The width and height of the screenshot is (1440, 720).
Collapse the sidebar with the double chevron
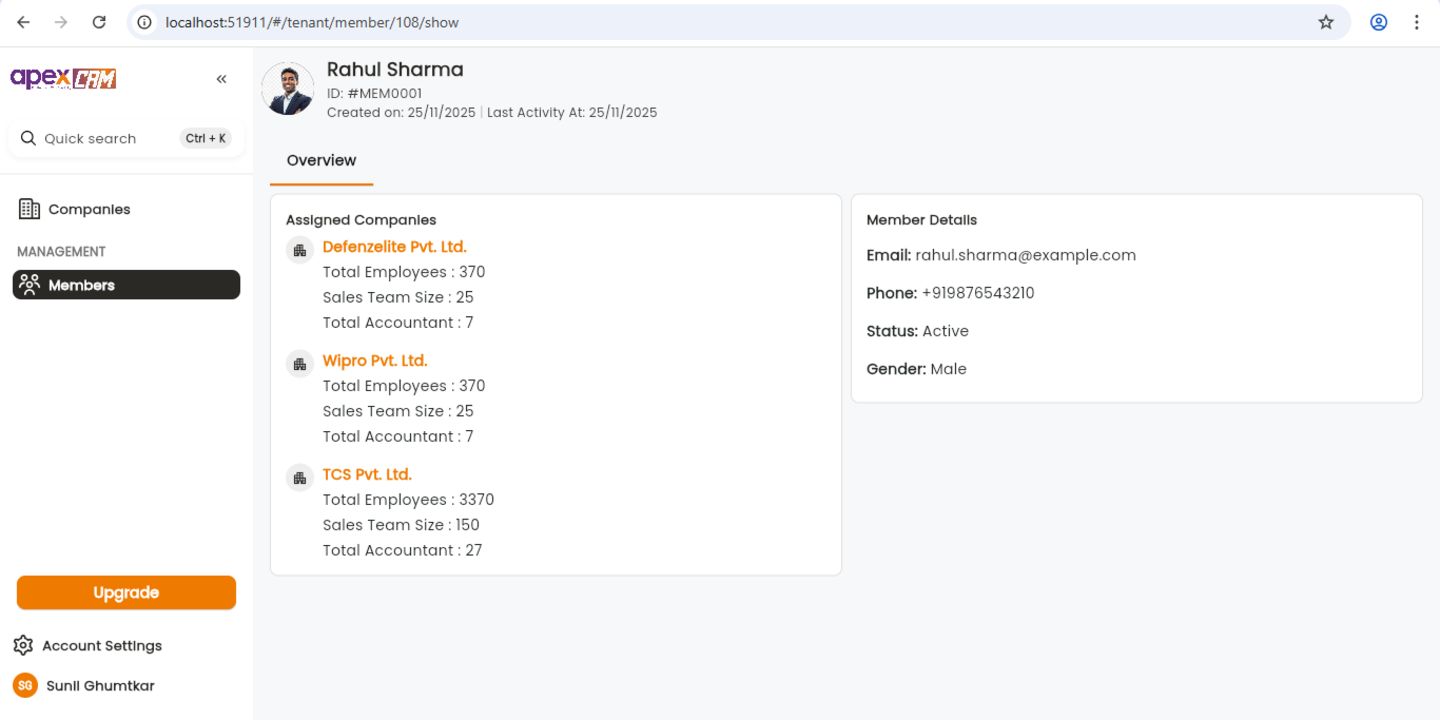pyautogui.click(x=221, y=79)
